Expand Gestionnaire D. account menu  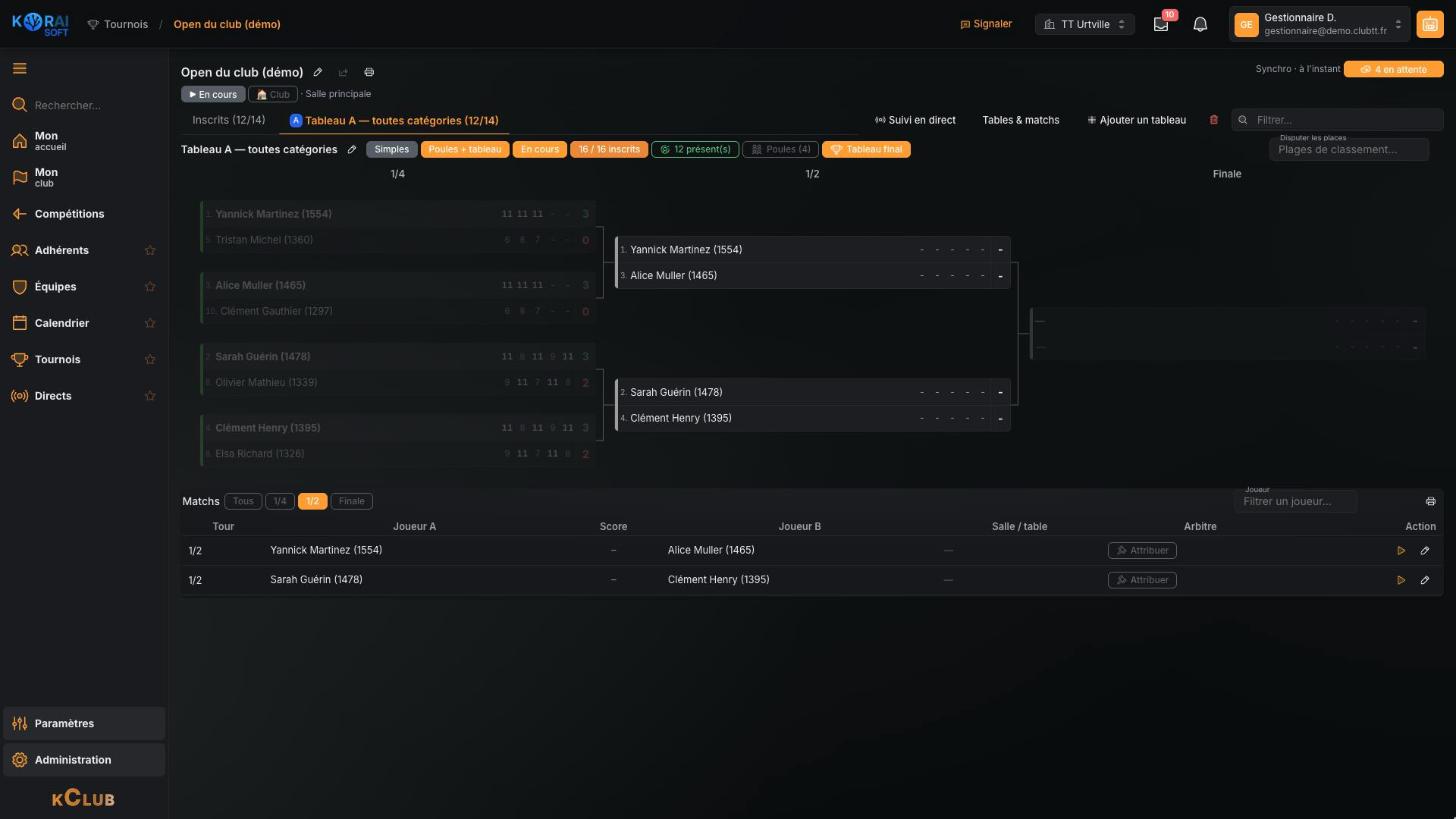click(1319, 24)
